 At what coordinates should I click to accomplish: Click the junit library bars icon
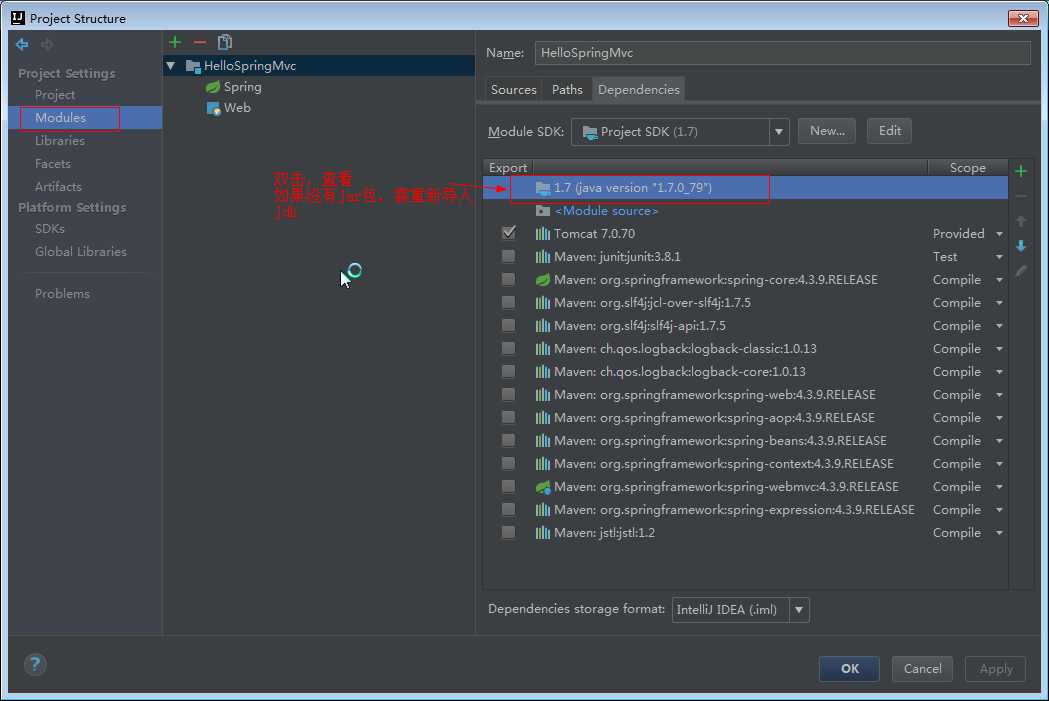(x=543, y=257)
